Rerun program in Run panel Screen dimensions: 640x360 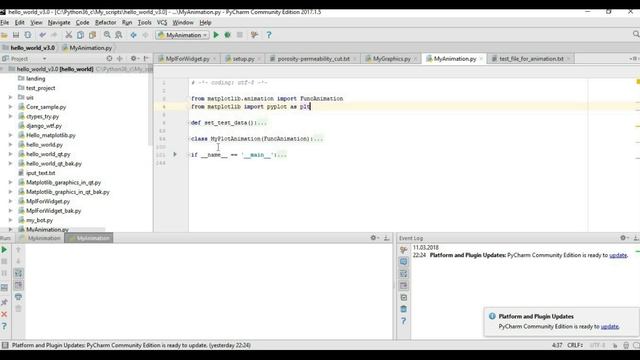[x=4, y=250]
